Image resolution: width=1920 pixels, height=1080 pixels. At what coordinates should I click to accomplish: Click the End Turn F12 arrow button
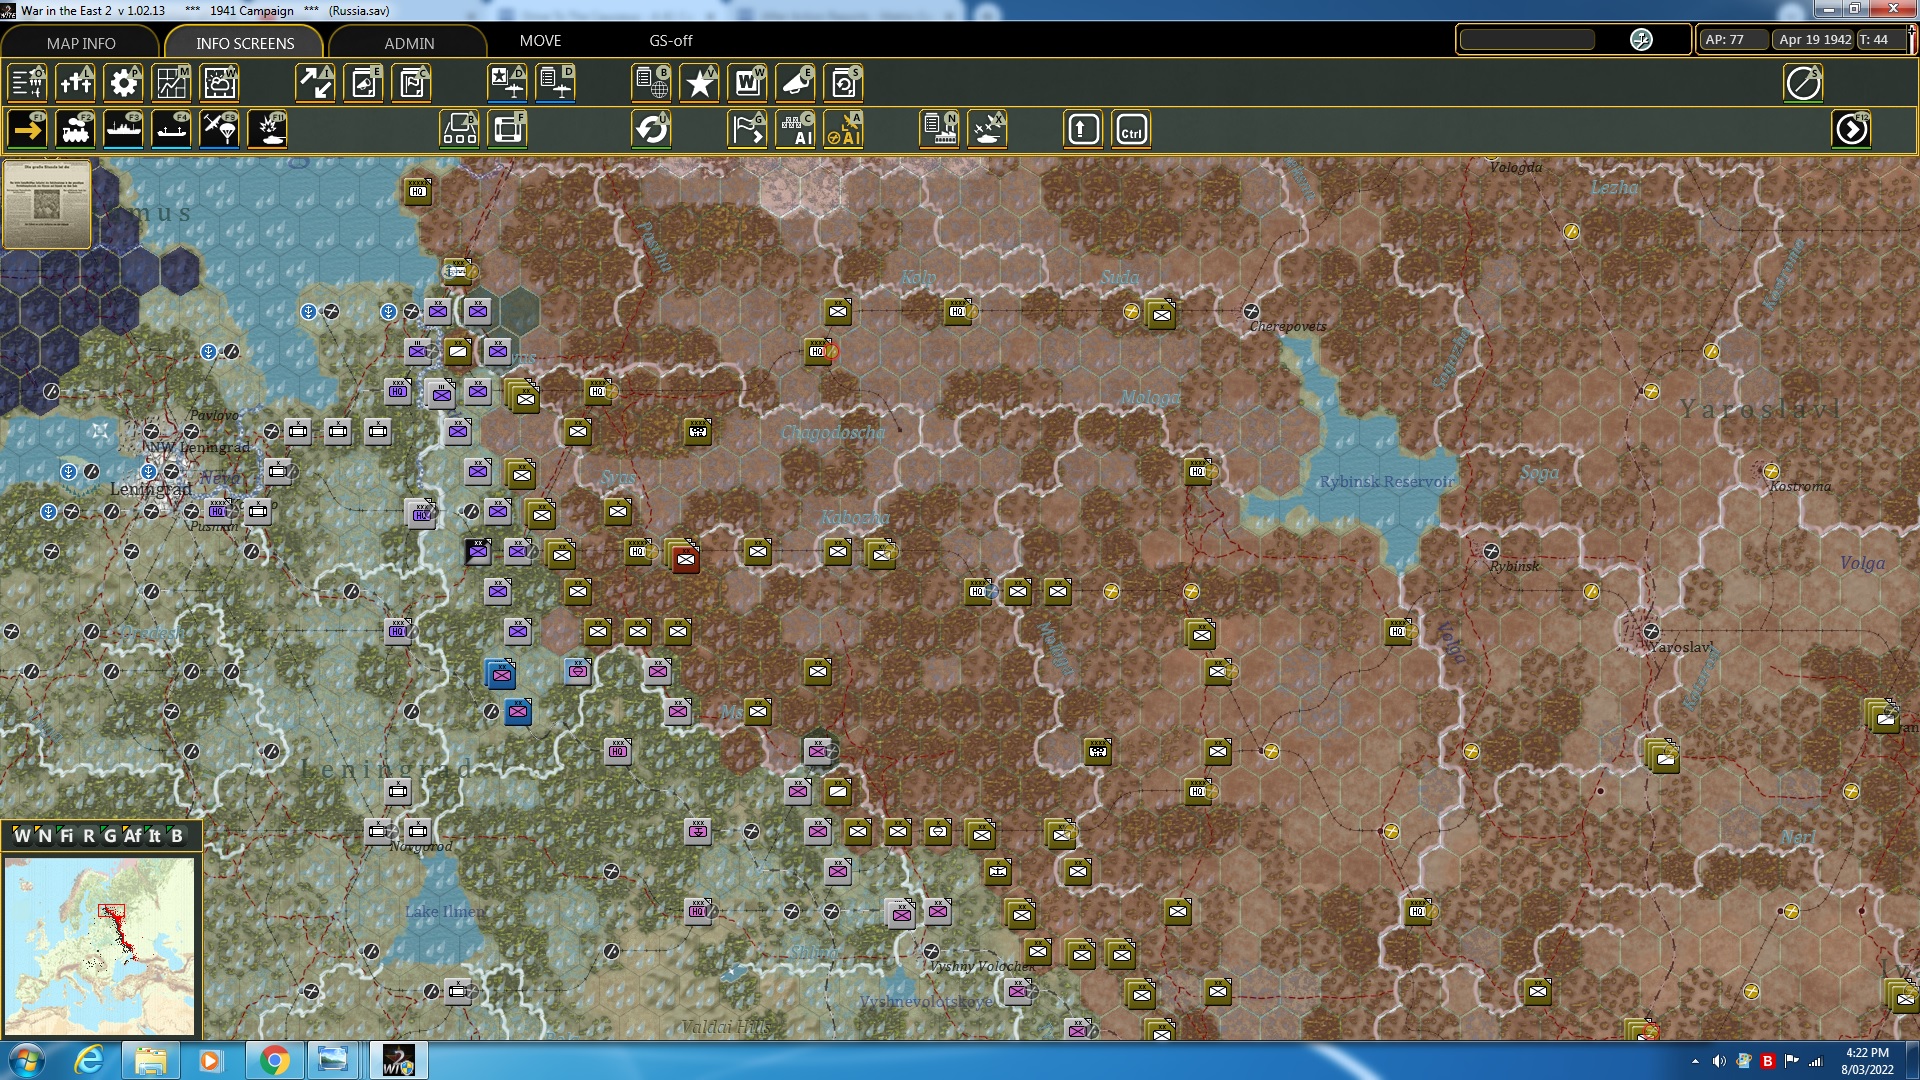pos(1851,130)
